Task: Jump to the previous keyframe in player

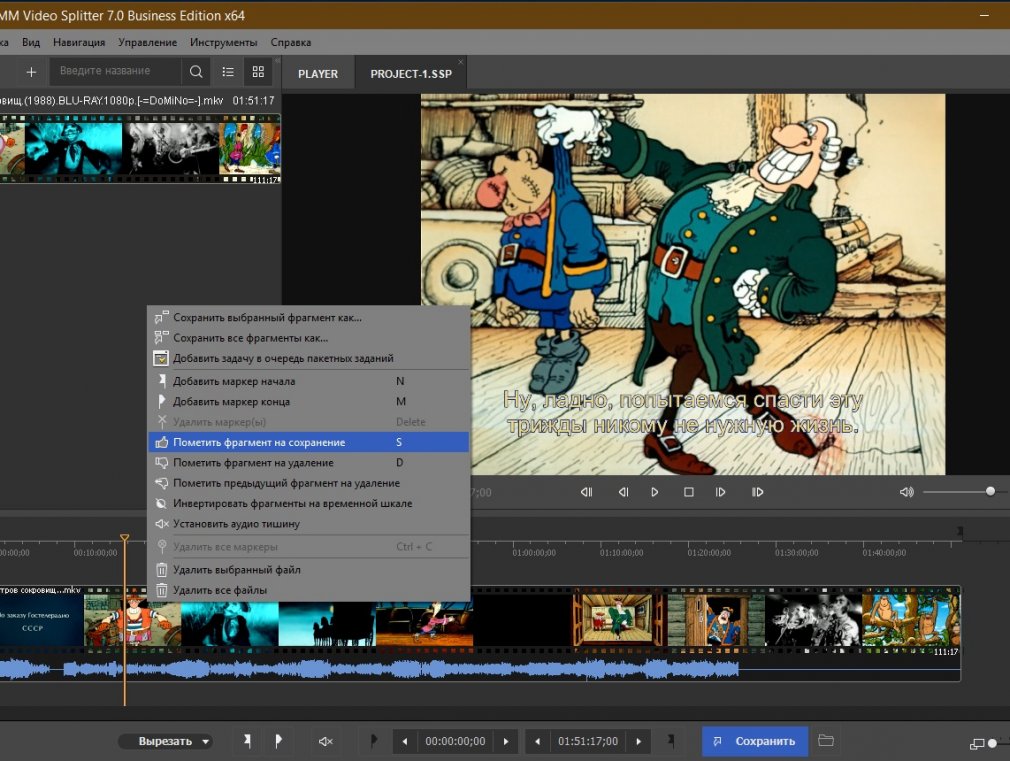Action: click(586, 492)
